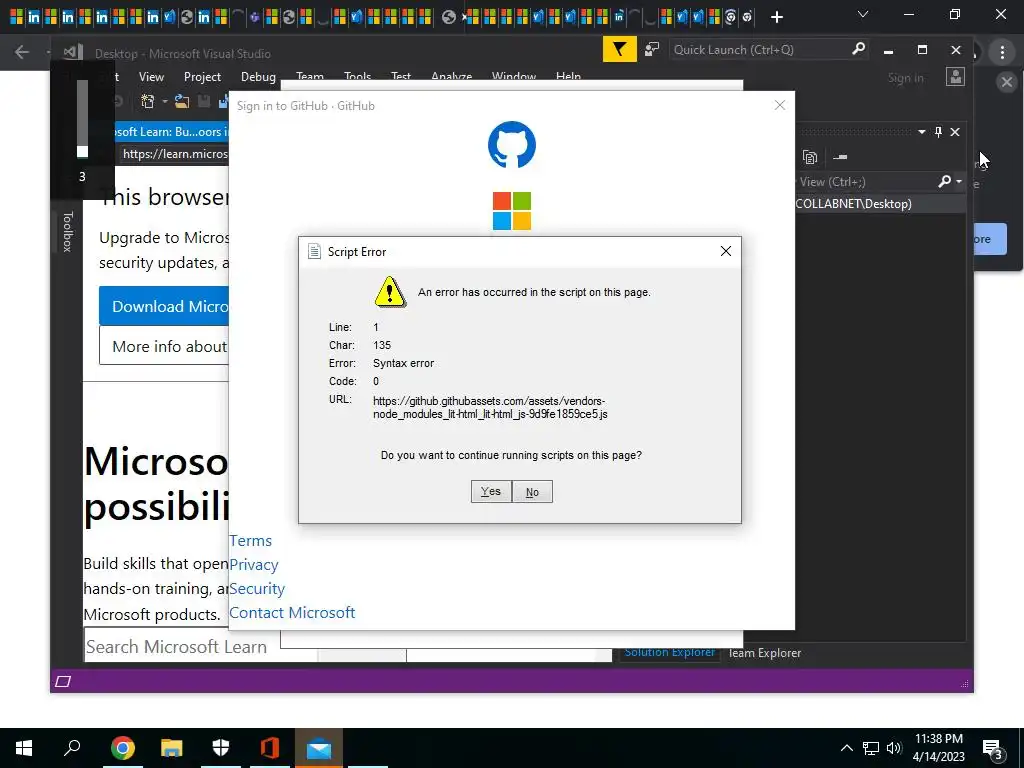Toggle the Solution Explorer auto-hide pin
This screenshot has height=768, width=1024.
point(938,132)
